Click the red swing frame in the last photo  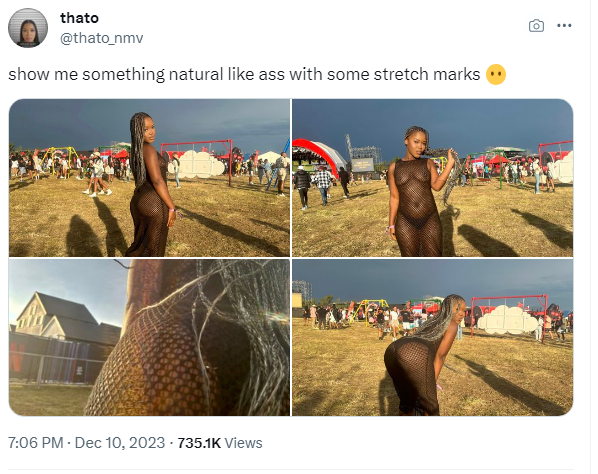[509, 315]
